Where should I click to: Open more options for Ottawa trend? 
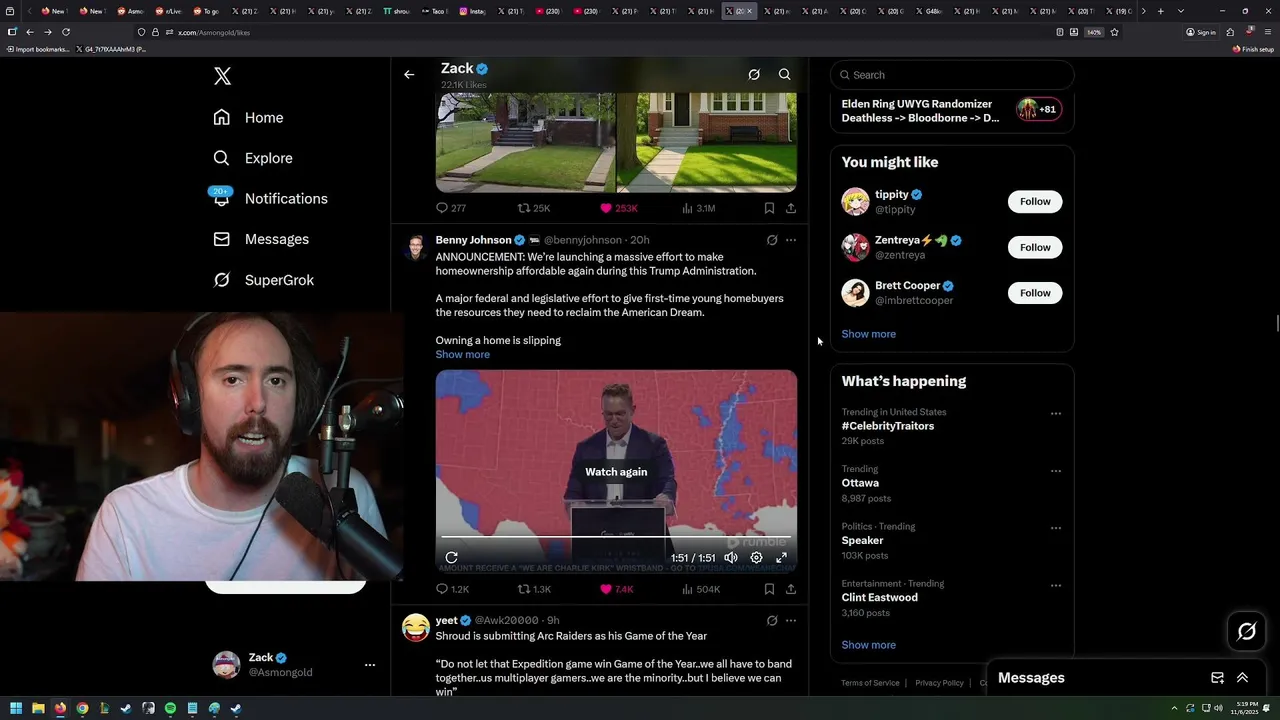[1055, 471]
